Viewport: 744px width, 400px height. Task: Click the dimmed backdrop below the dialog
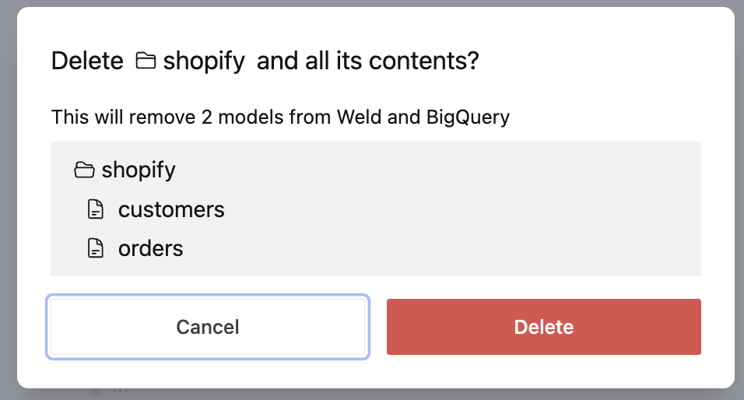(x=400, y=394)
